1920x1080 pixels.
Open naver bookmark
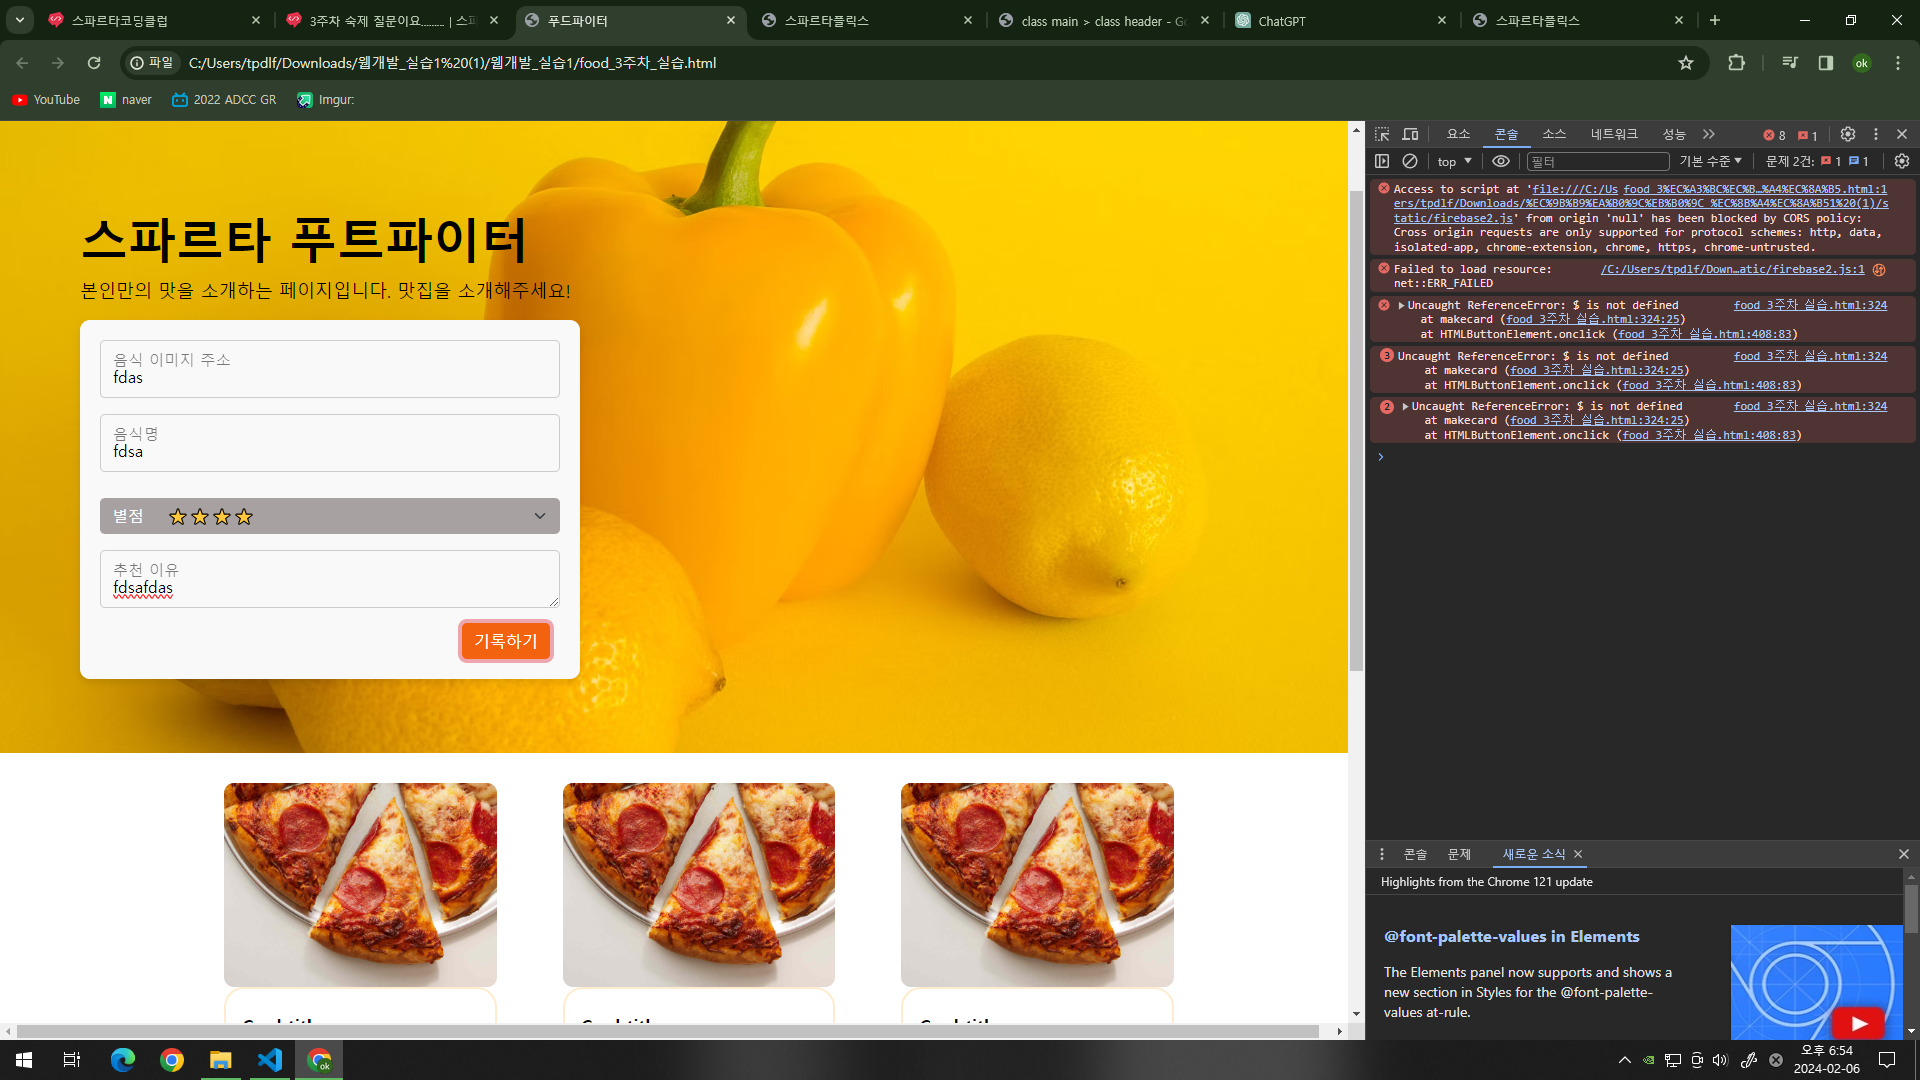pyautogui.click(x=126, y=100)
